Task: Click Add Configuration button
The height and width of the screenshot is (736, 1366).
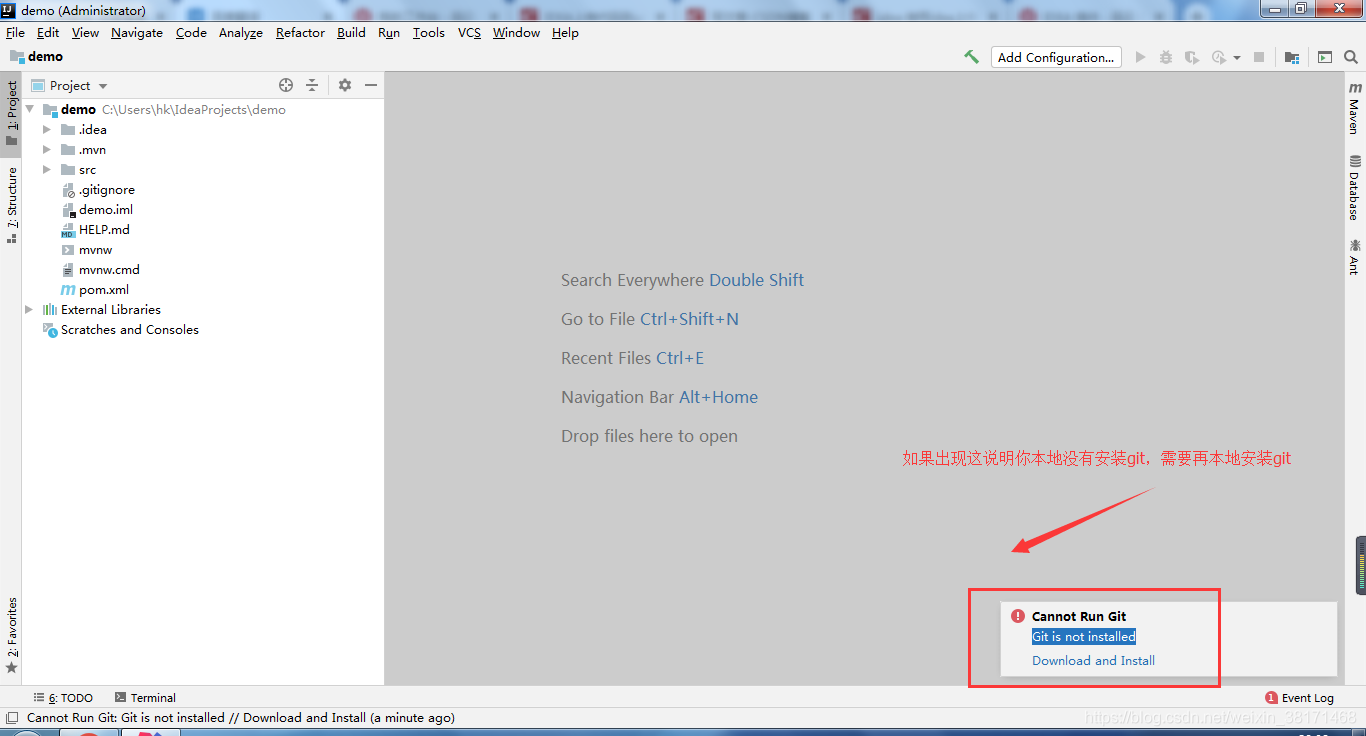Action: pyautogui.click(x=1056, y=57)
